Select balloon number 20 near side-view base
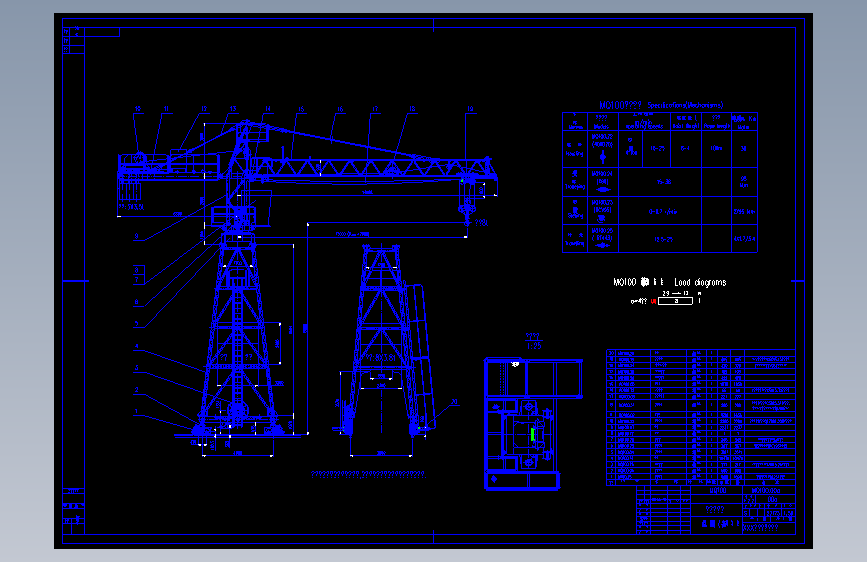This screenshot has height=562, width=867. [x=455, y=402]
